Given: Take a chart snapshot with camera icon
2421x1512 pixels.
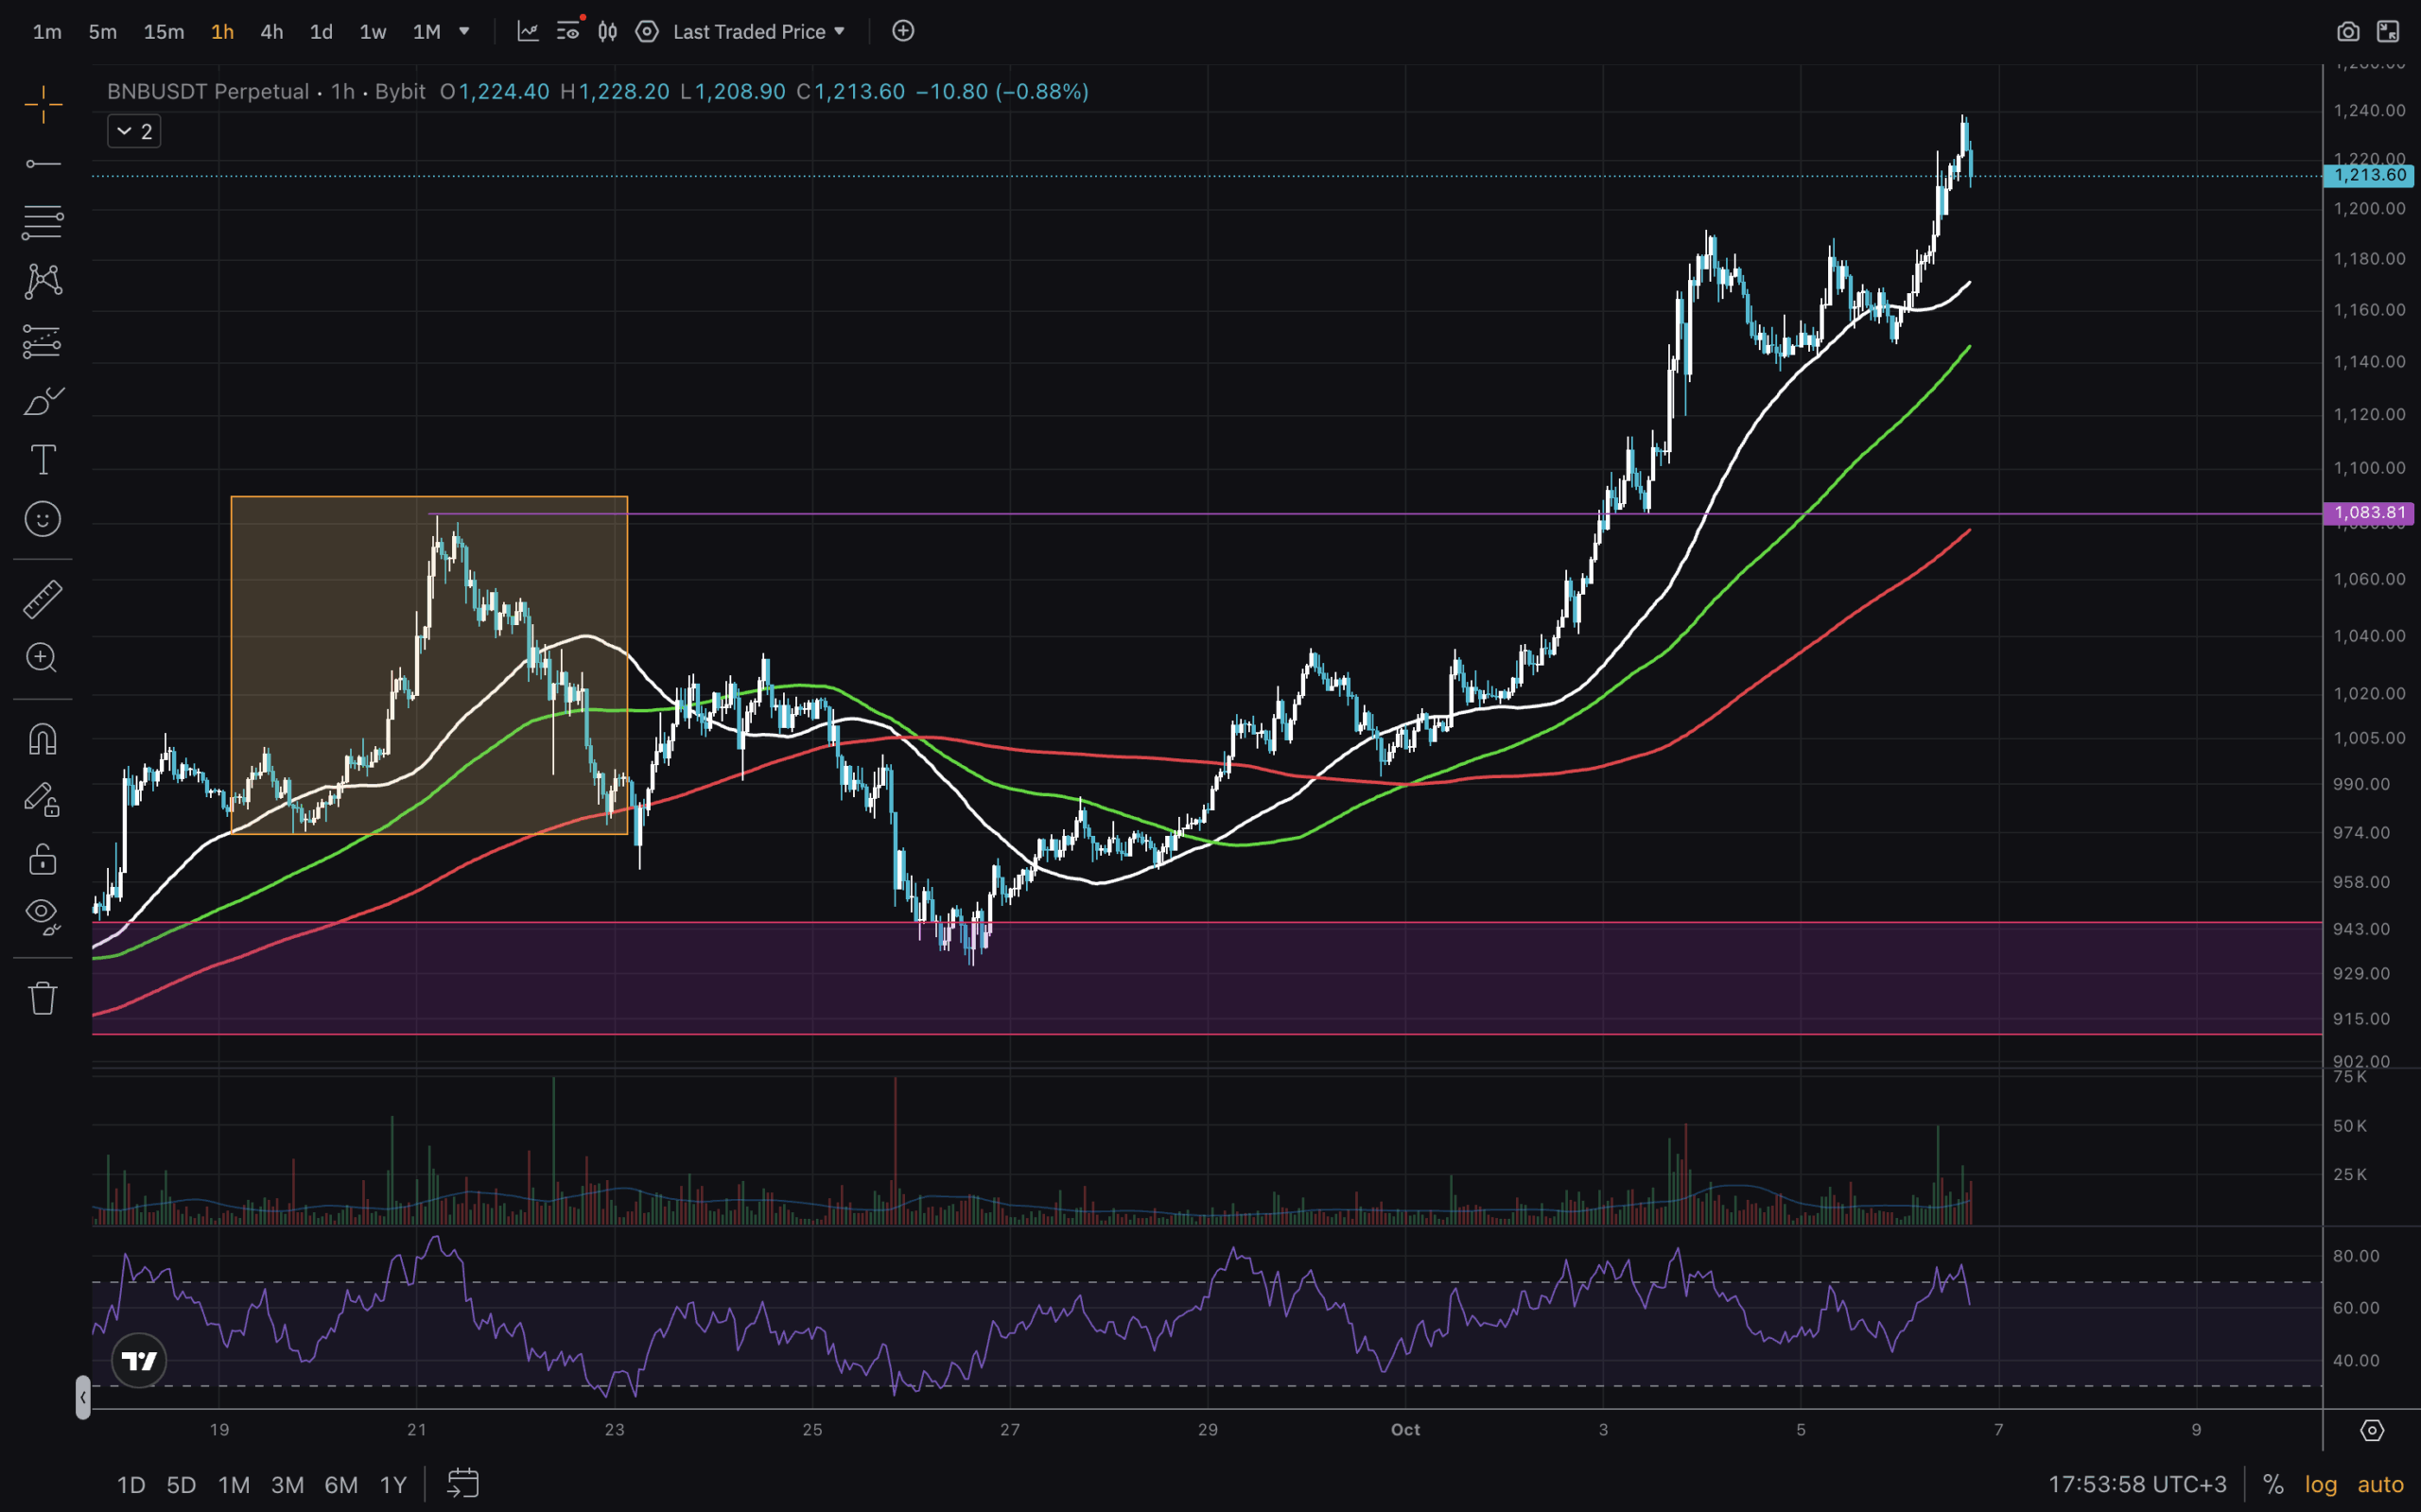Looking at the screenshot, I should 2347,32.
